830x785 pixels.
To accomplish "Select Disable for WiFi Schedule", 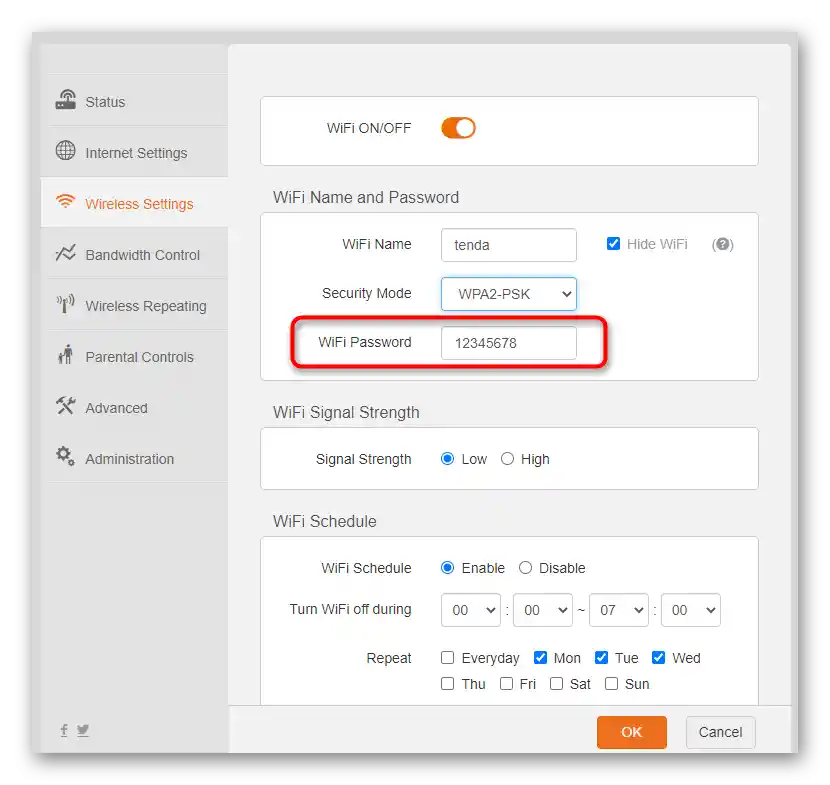I will pos(525,567).
